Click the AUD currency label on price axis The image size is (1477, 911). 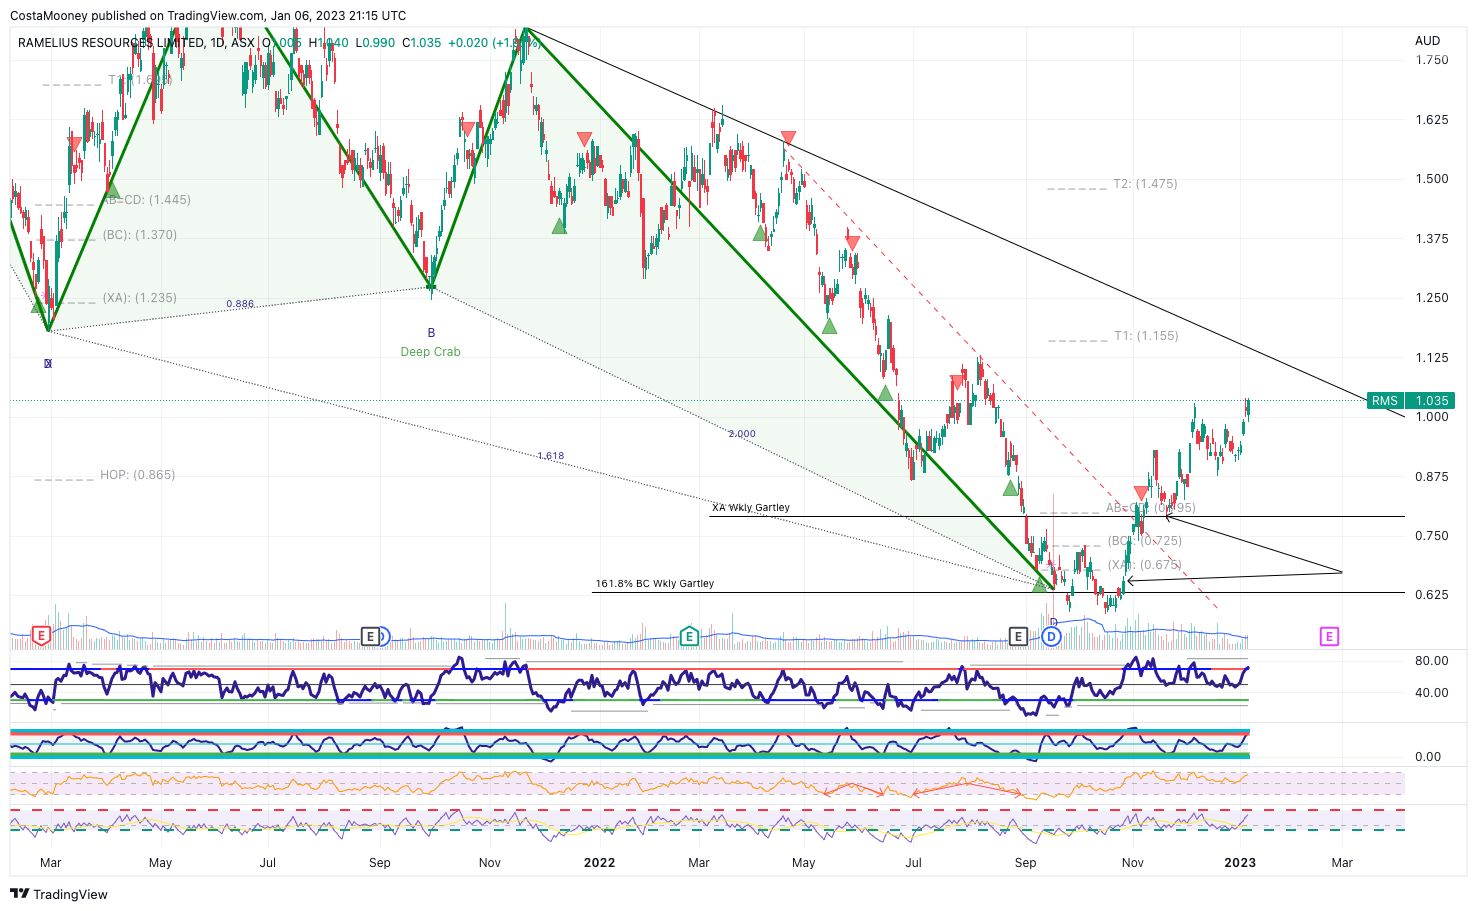[x=1427, y=41]
